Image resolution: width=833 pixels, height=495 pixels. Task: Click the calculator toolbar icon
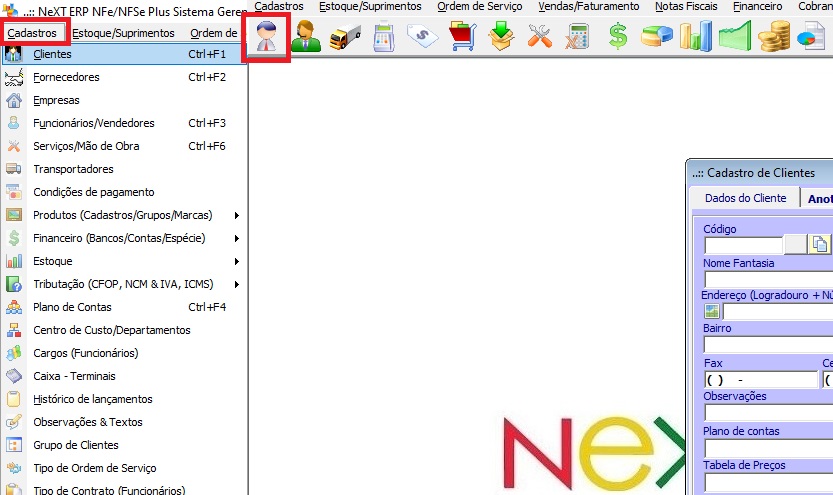[577, 37]
